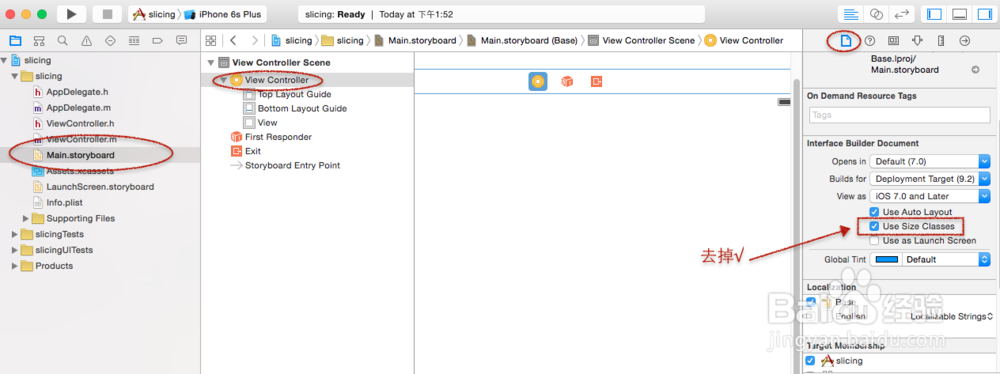
Task: Choose slicing scheme in toolbar
Action: coord(154,14)
